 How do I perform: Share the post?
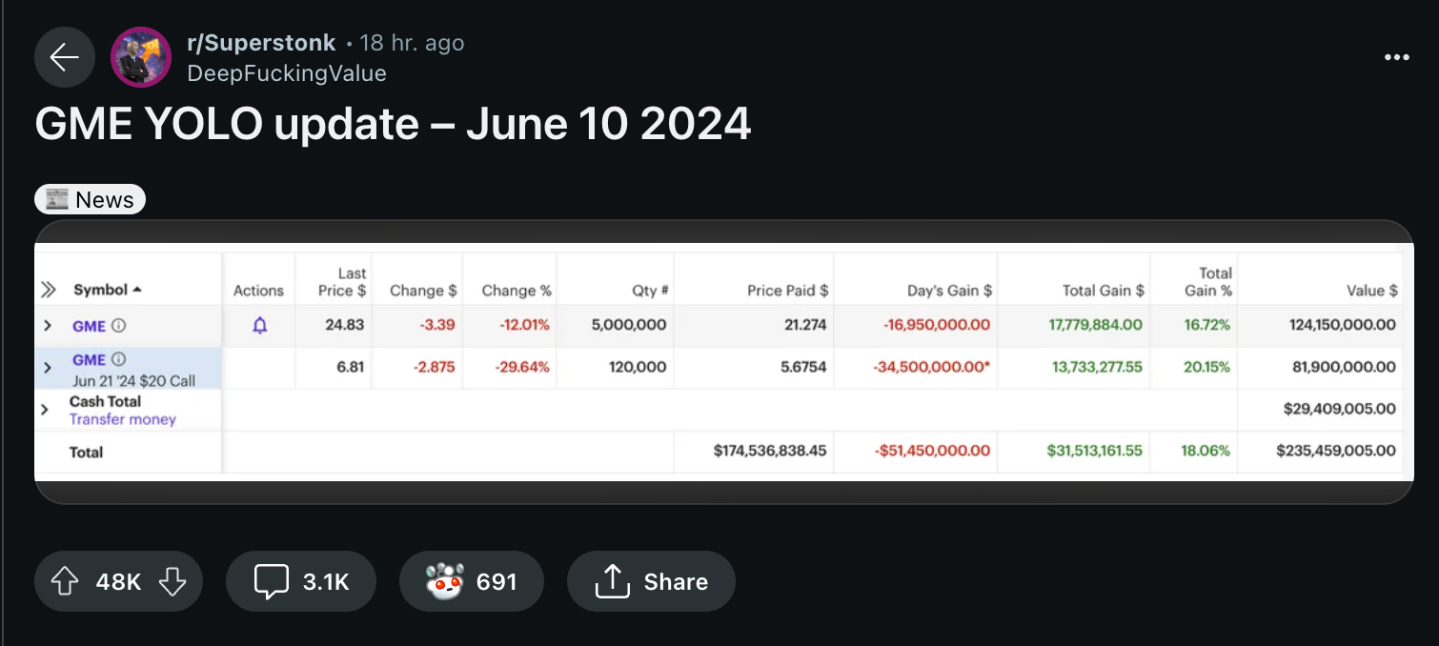651,581
